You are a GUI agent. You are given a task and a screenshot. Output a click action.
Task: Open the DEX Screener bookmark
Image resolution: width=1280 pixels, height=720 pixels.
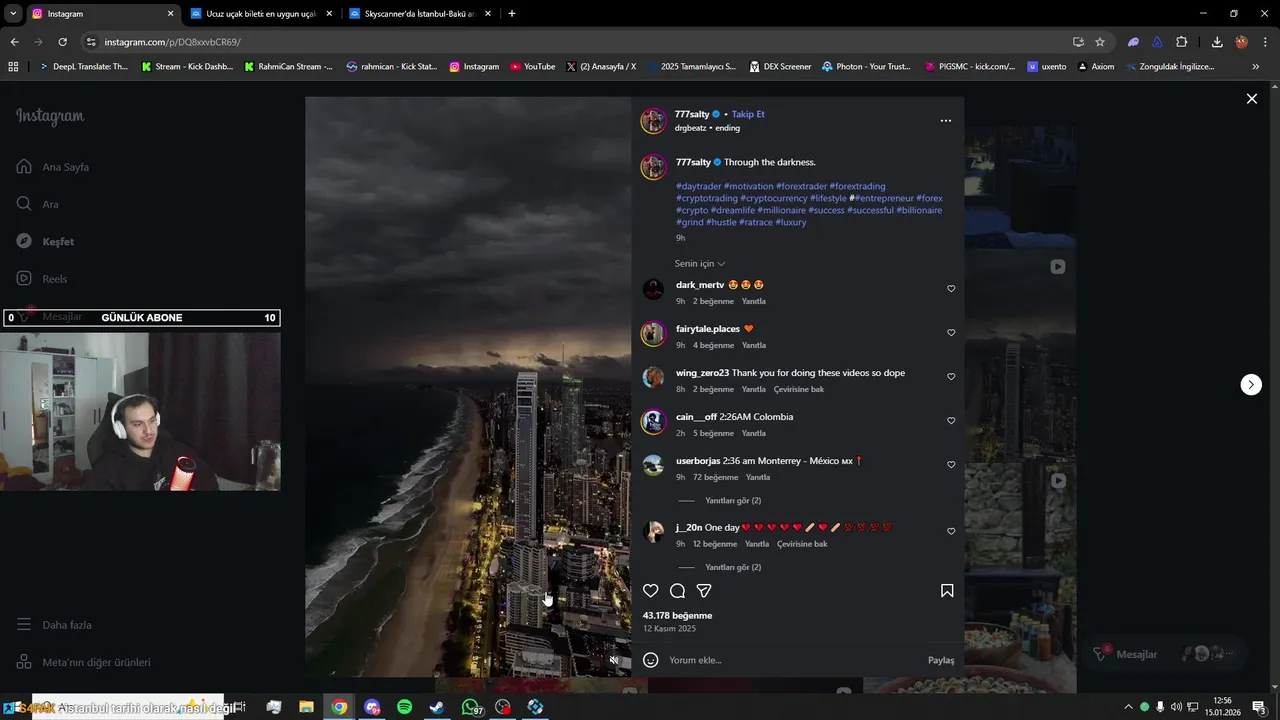pyautogui.click(x=780, y=67)
